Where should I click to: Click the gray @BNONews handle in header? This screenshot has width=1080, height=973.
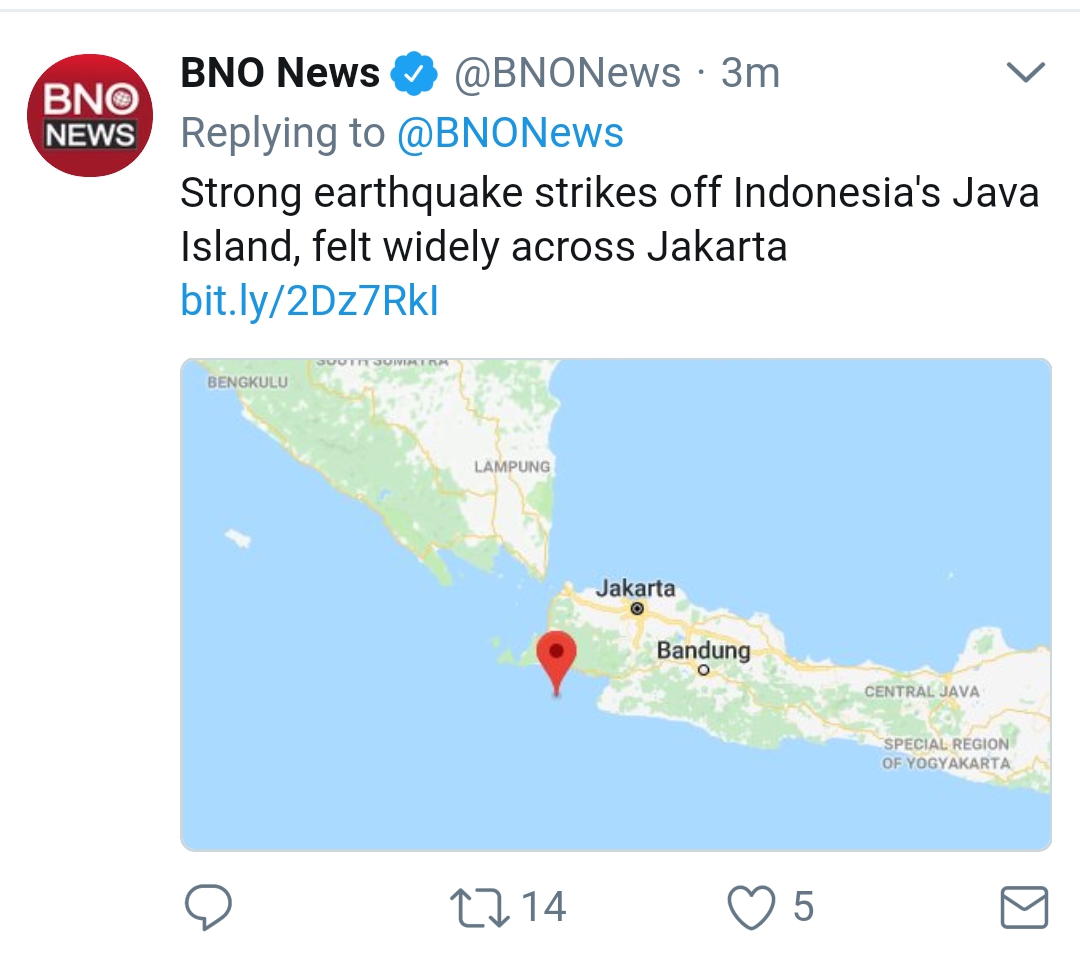pyautogui.click(x=567, y=74)
